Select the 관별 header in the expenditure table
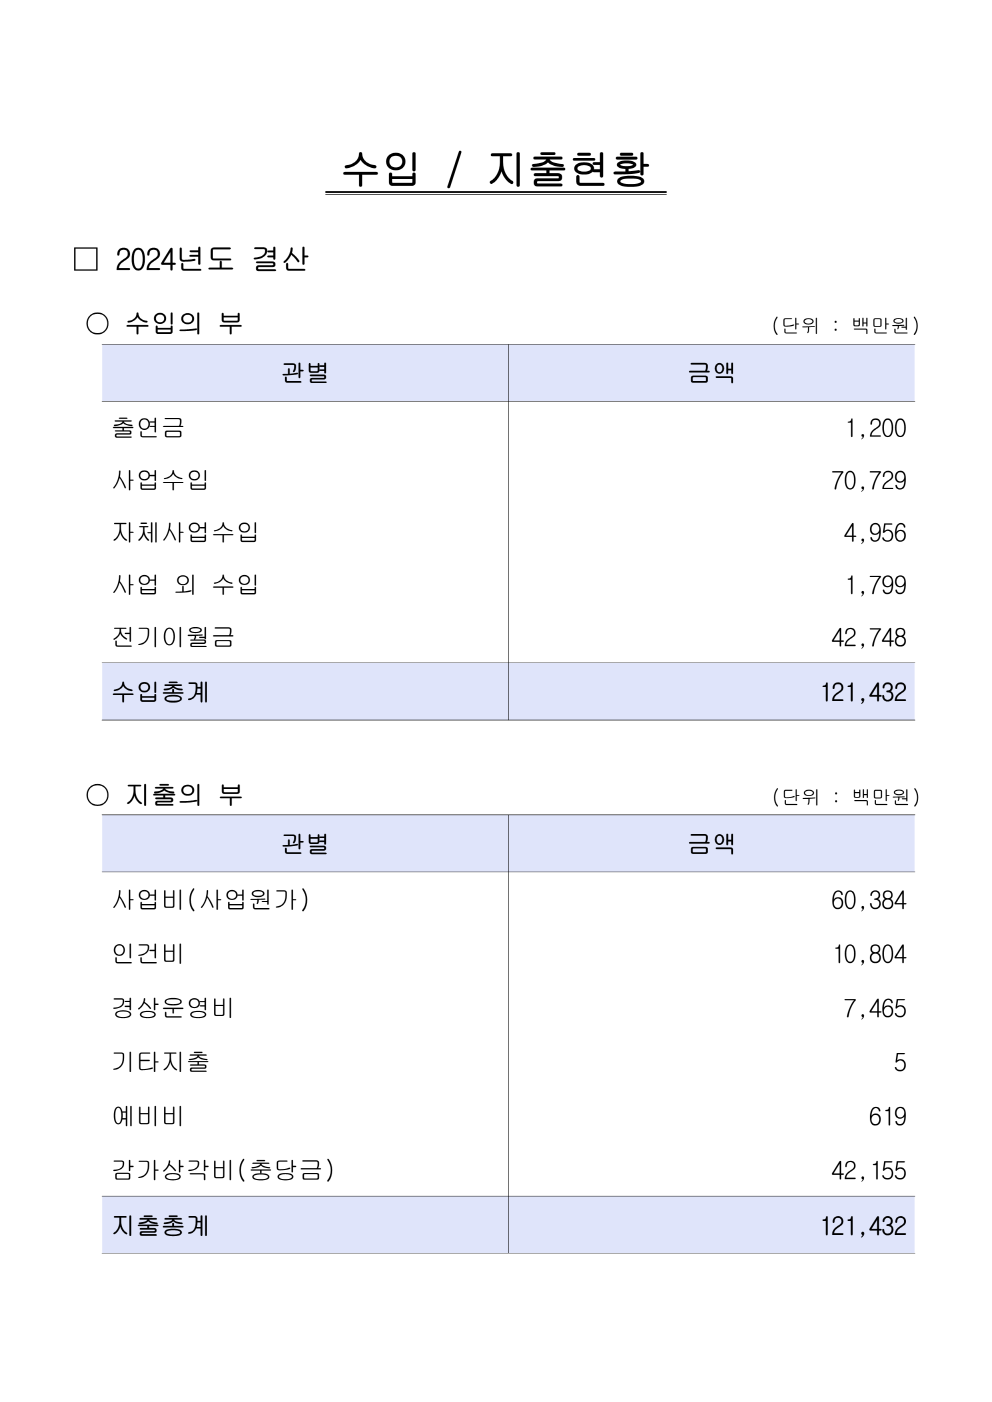 [305, 844]
